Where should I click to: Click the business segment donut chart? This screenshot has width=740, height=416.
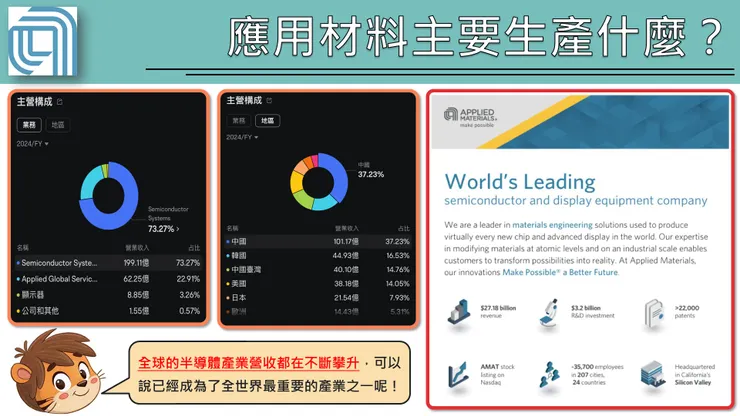coord(109,196)
